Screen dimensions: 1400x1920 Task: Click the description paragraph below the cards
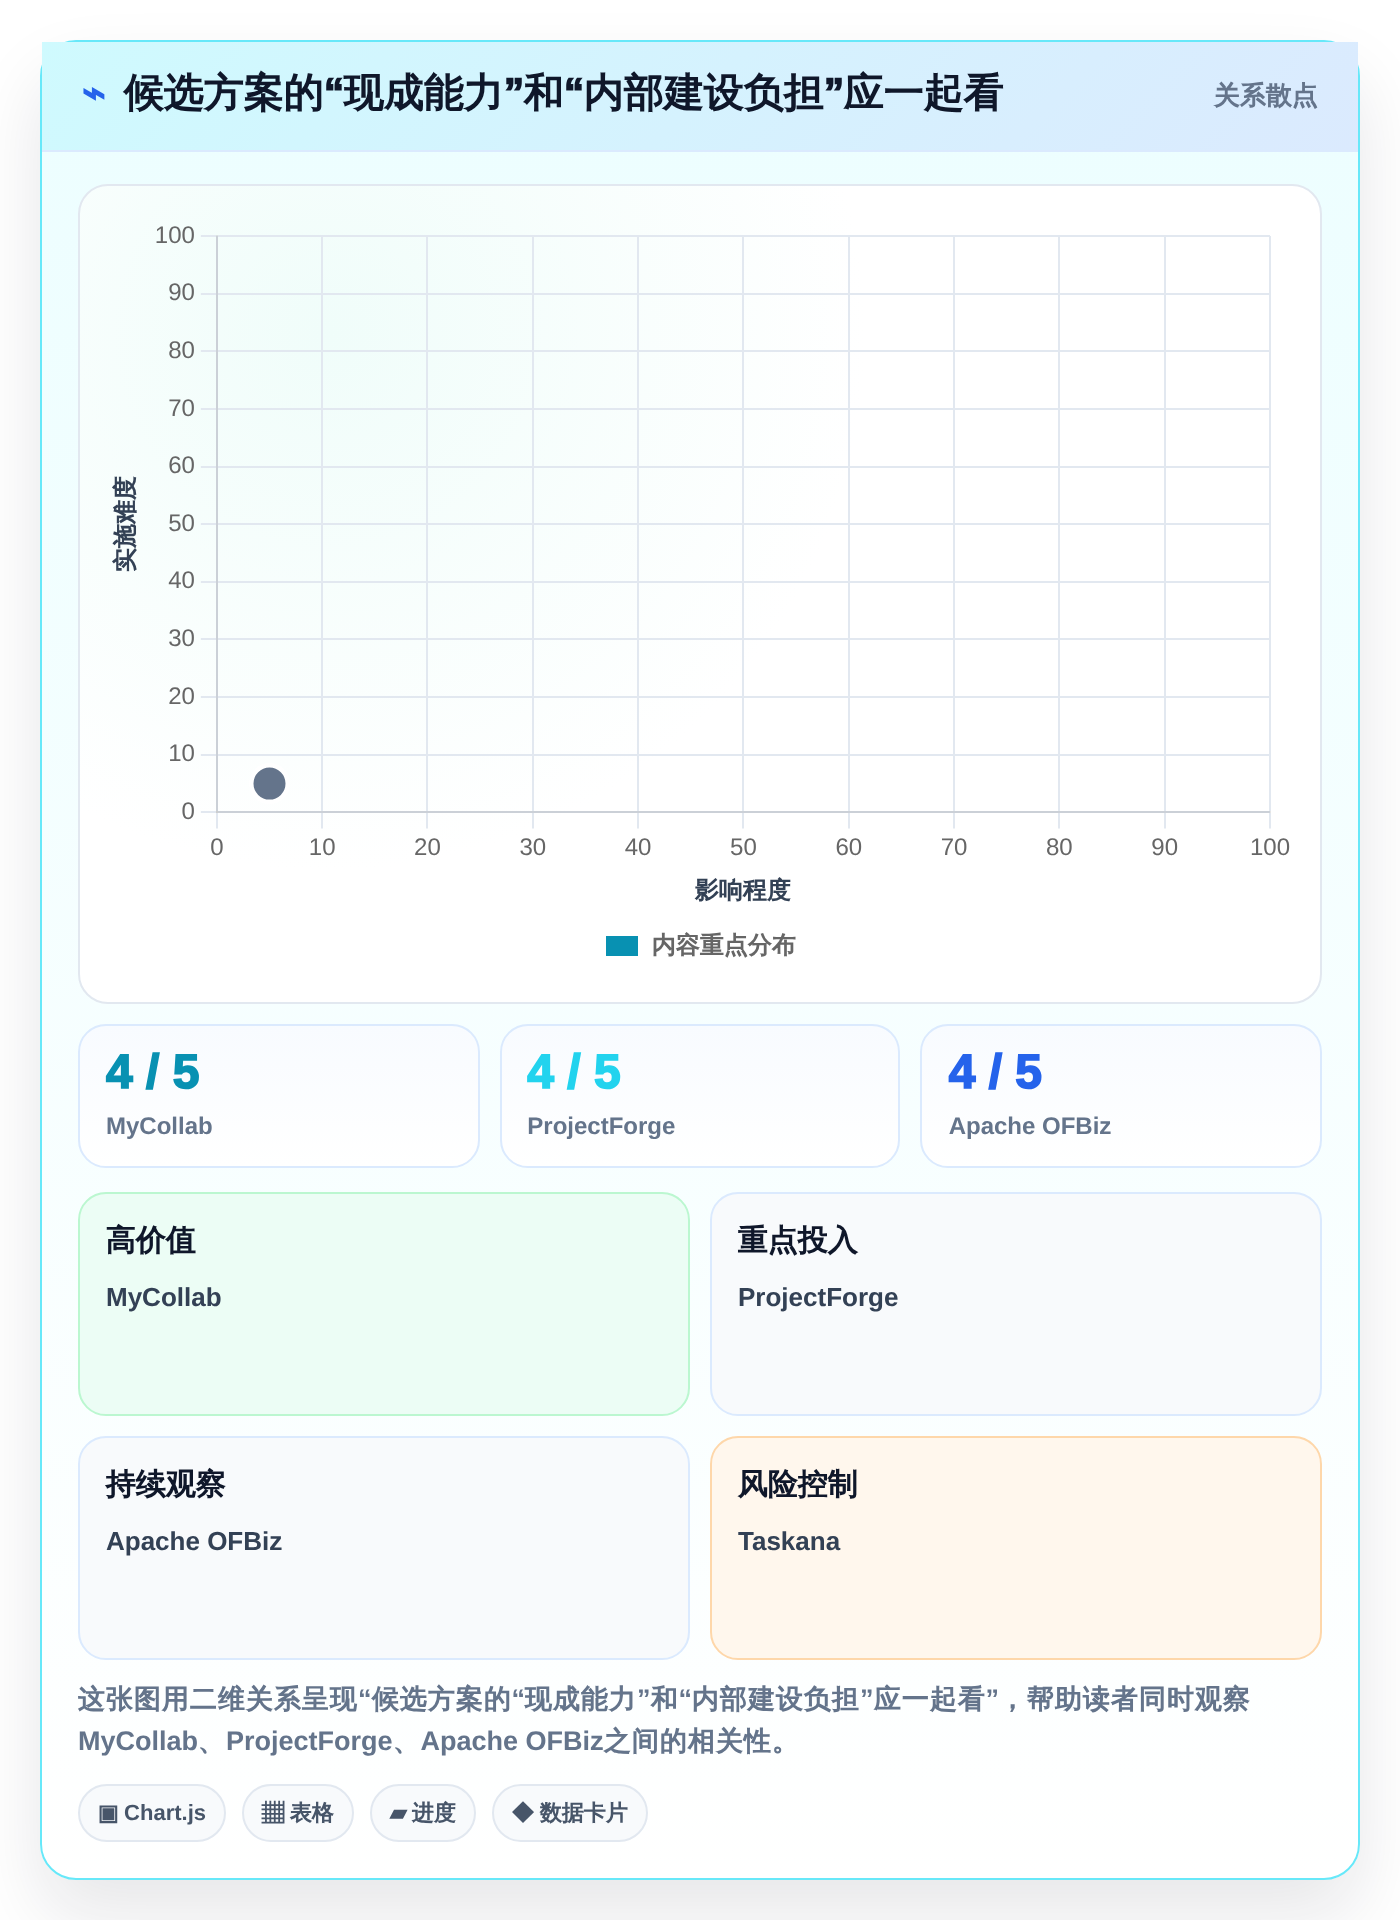(664, 1720)
